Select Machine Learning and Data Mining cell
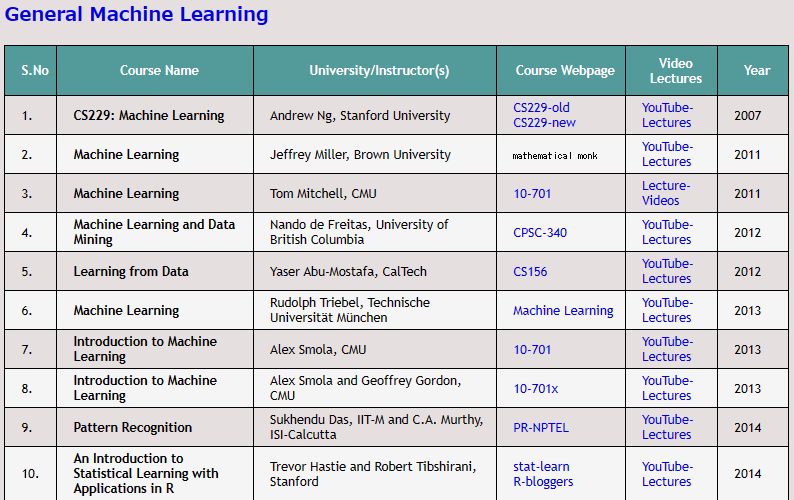 (154, 232)
